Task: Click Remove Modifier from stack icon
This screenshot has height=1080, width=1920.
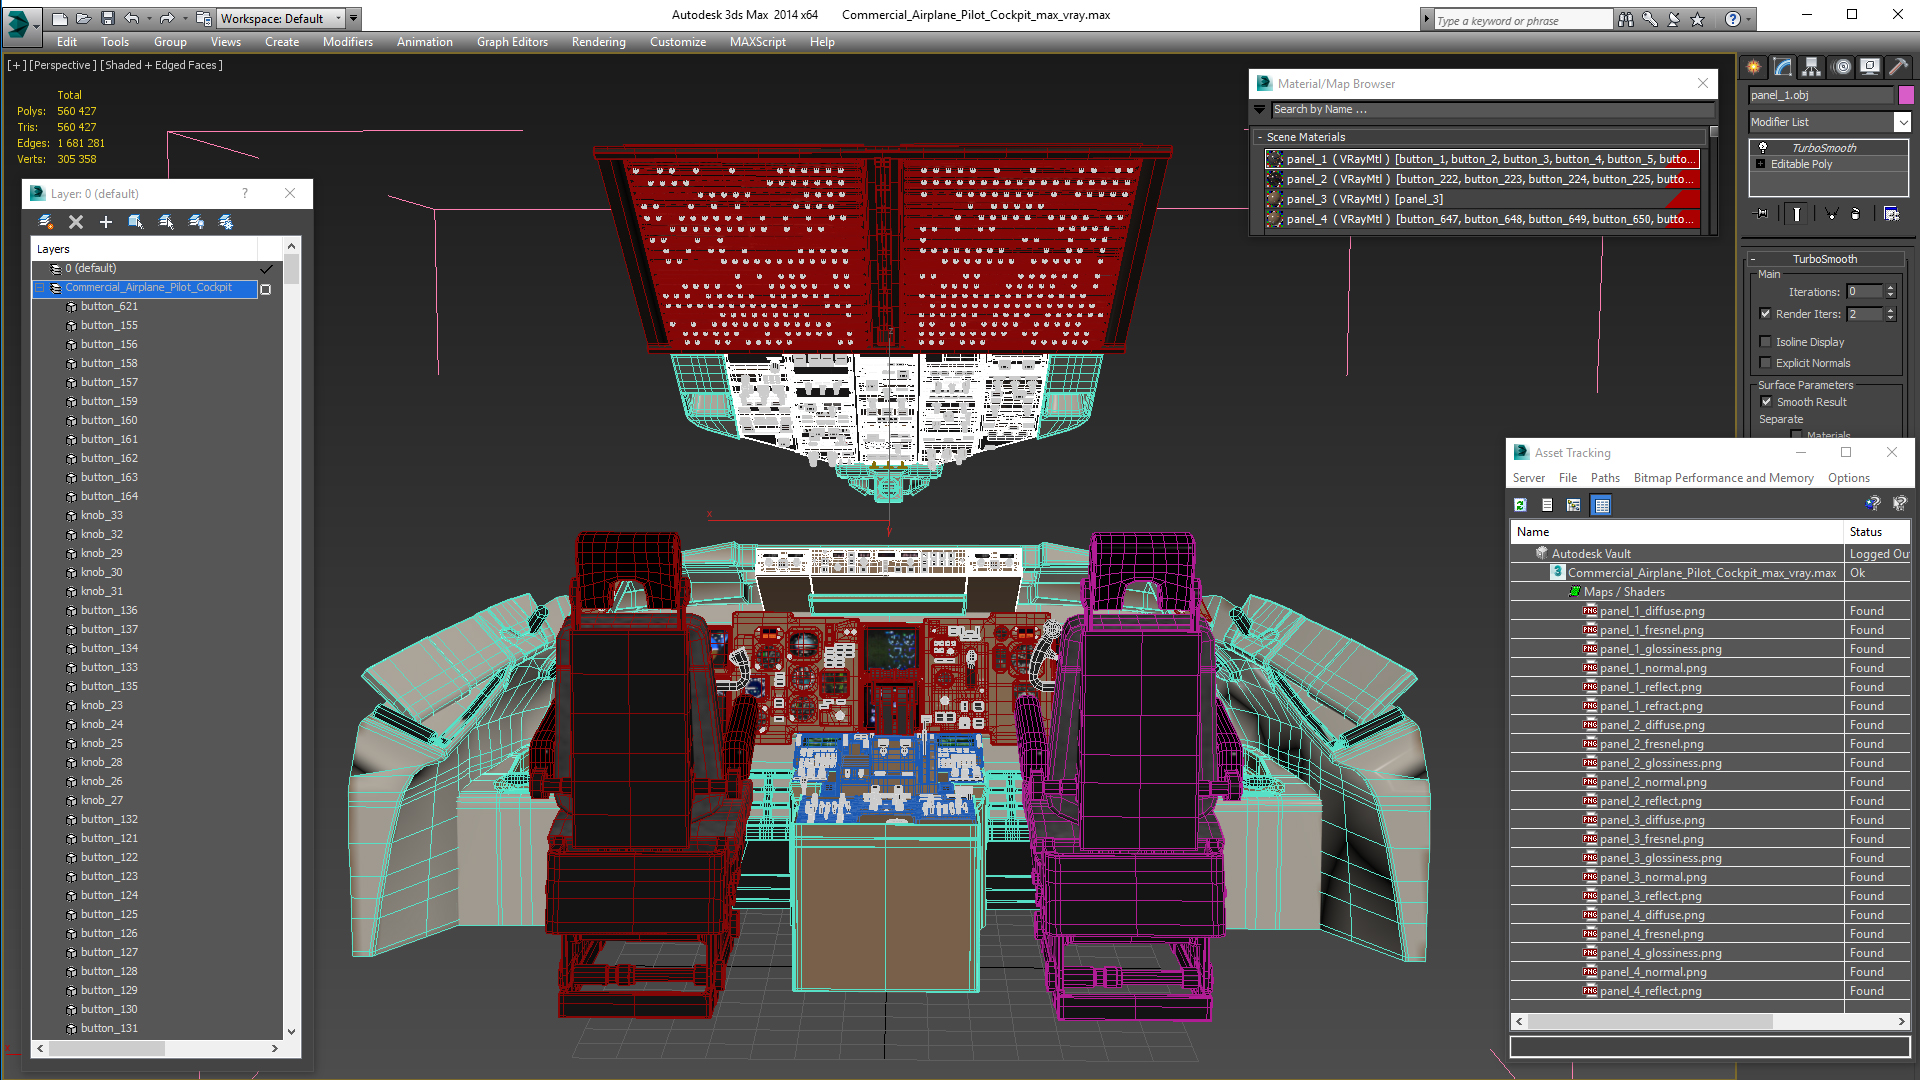Action: pyautogui.click(x=1856, y=213)
